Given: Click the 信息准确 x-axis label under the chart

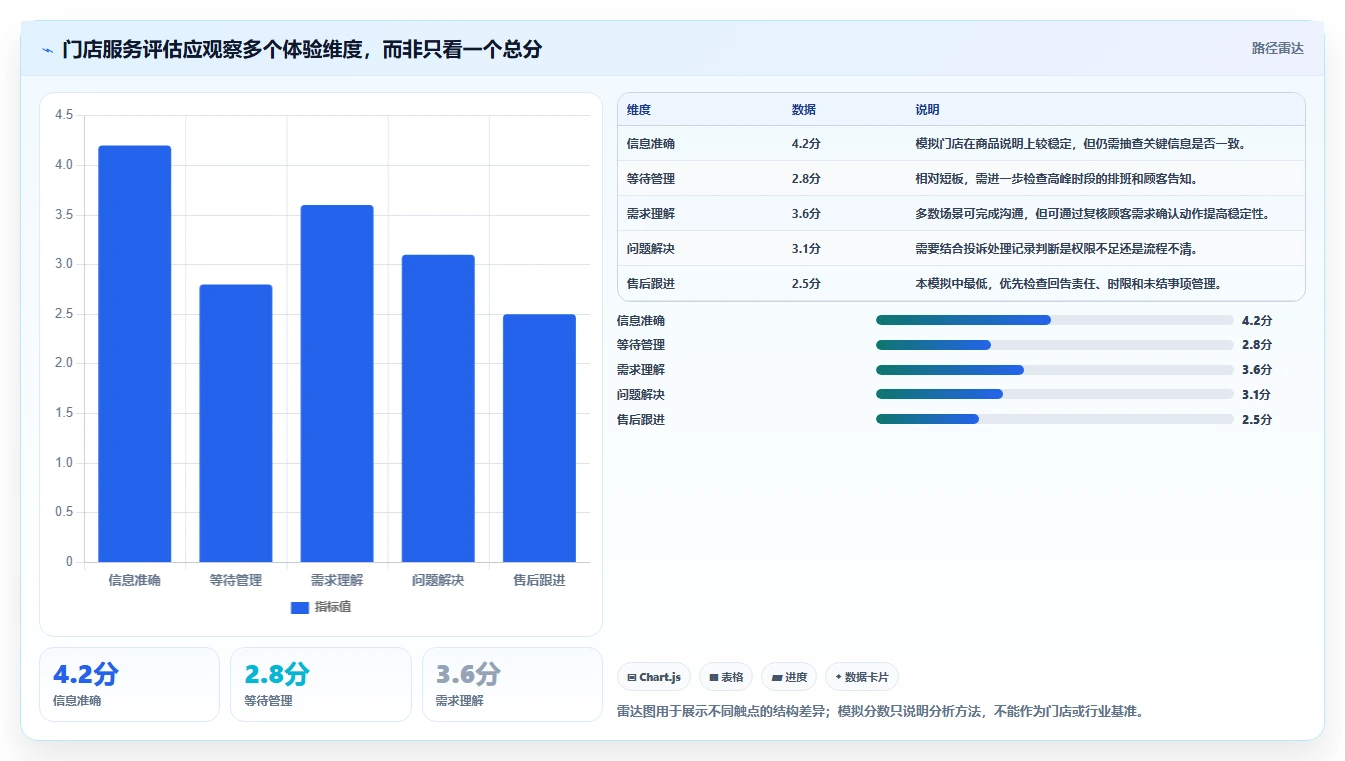Looking at the screenshot, I should (135, 580).
